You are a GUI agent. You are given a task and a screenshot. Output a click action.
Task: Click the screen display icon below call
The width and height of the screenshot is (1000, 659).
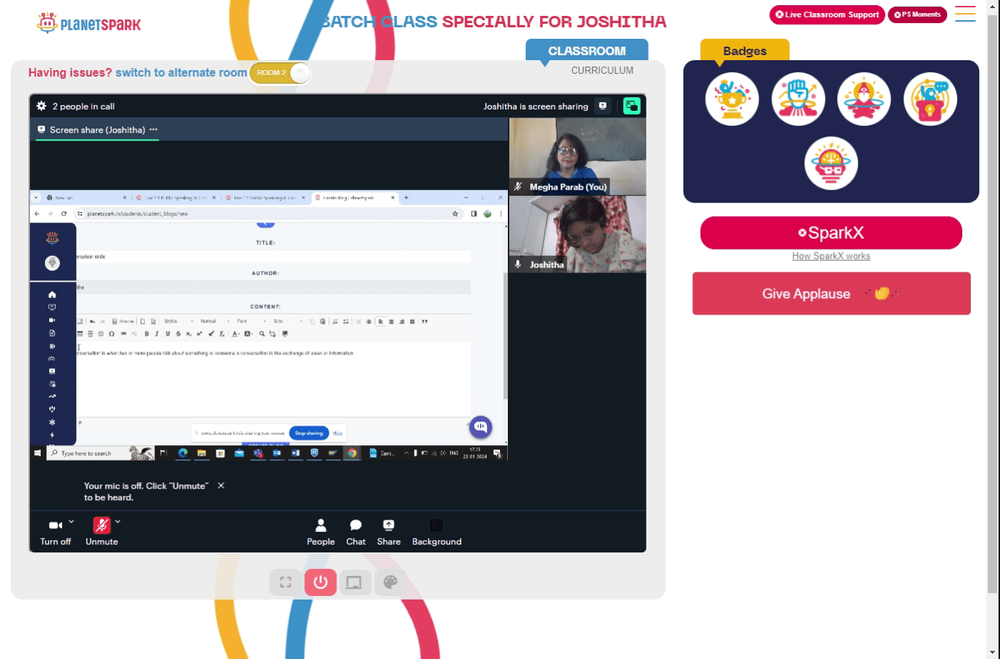click(354, 582)
